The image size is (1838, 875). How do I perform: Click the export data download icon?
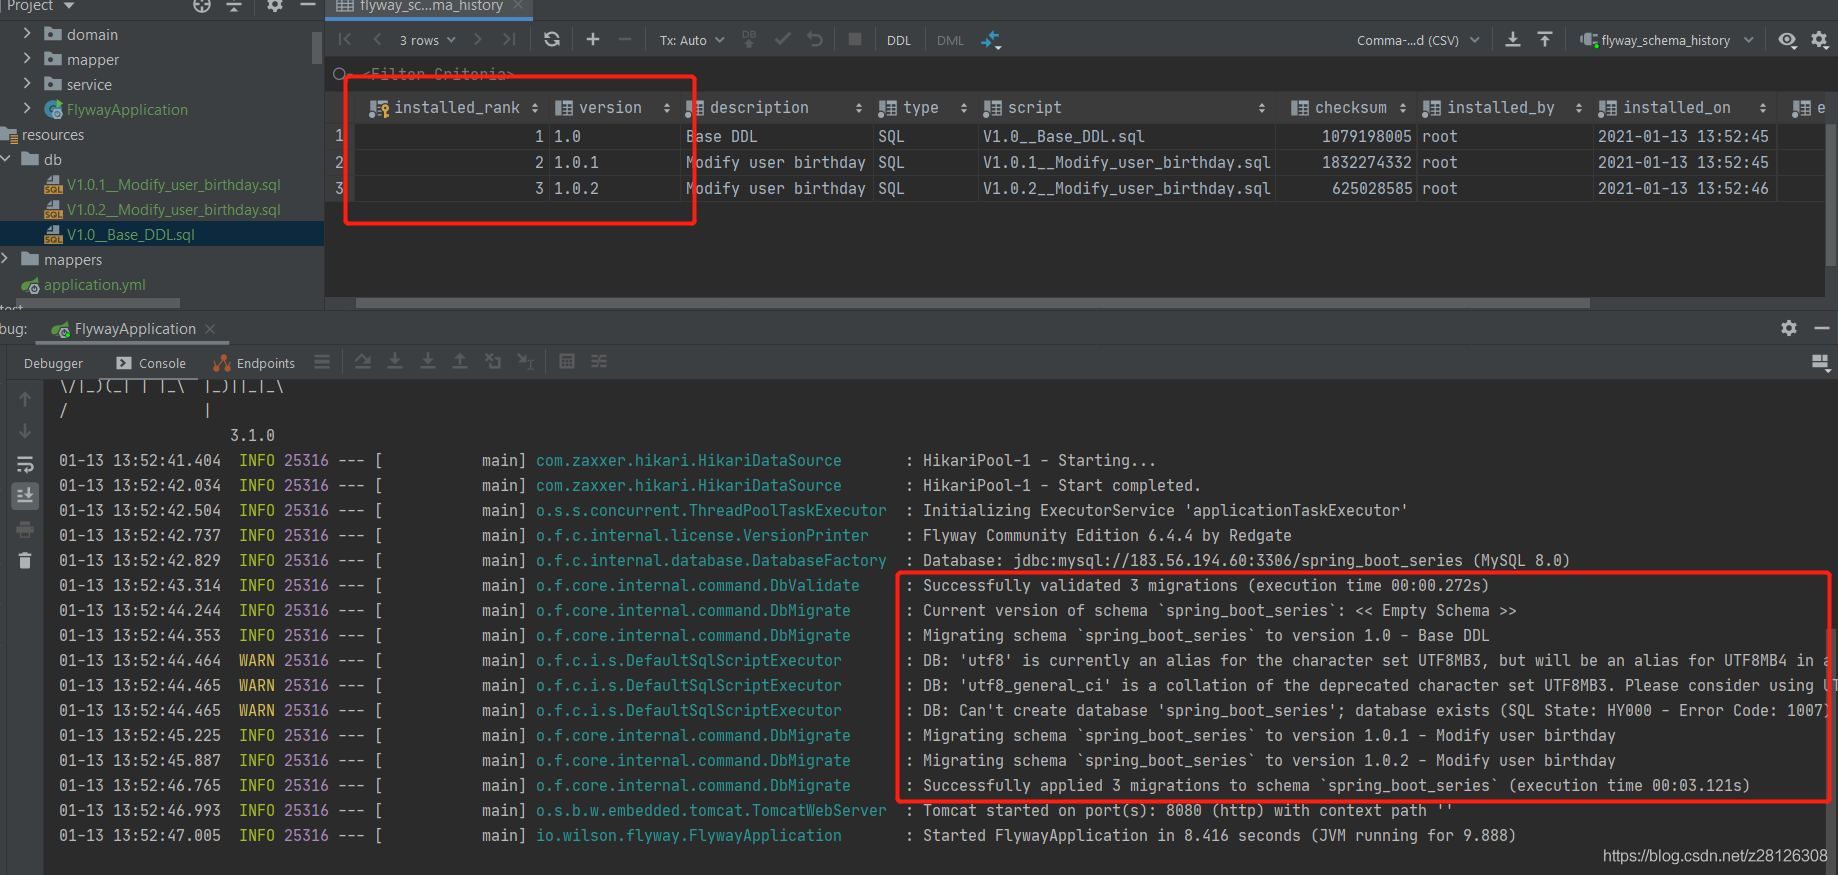(1512, 40)
